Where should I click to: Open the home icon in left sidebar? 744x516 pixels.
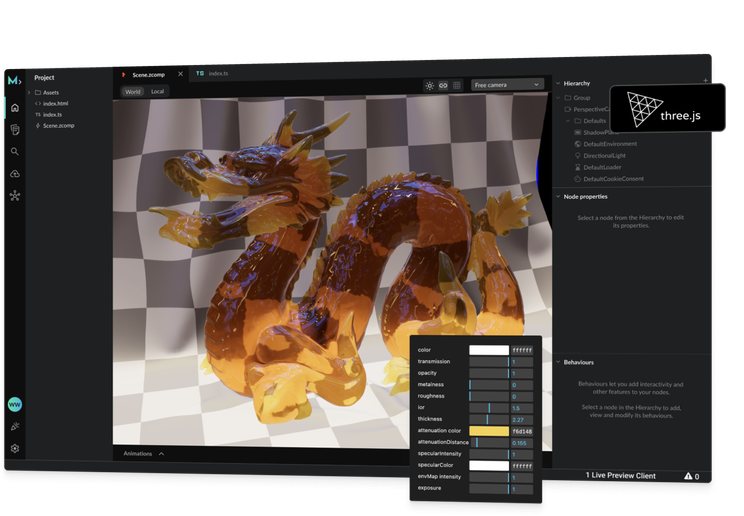pyautogui.click(x=15, y=108)
